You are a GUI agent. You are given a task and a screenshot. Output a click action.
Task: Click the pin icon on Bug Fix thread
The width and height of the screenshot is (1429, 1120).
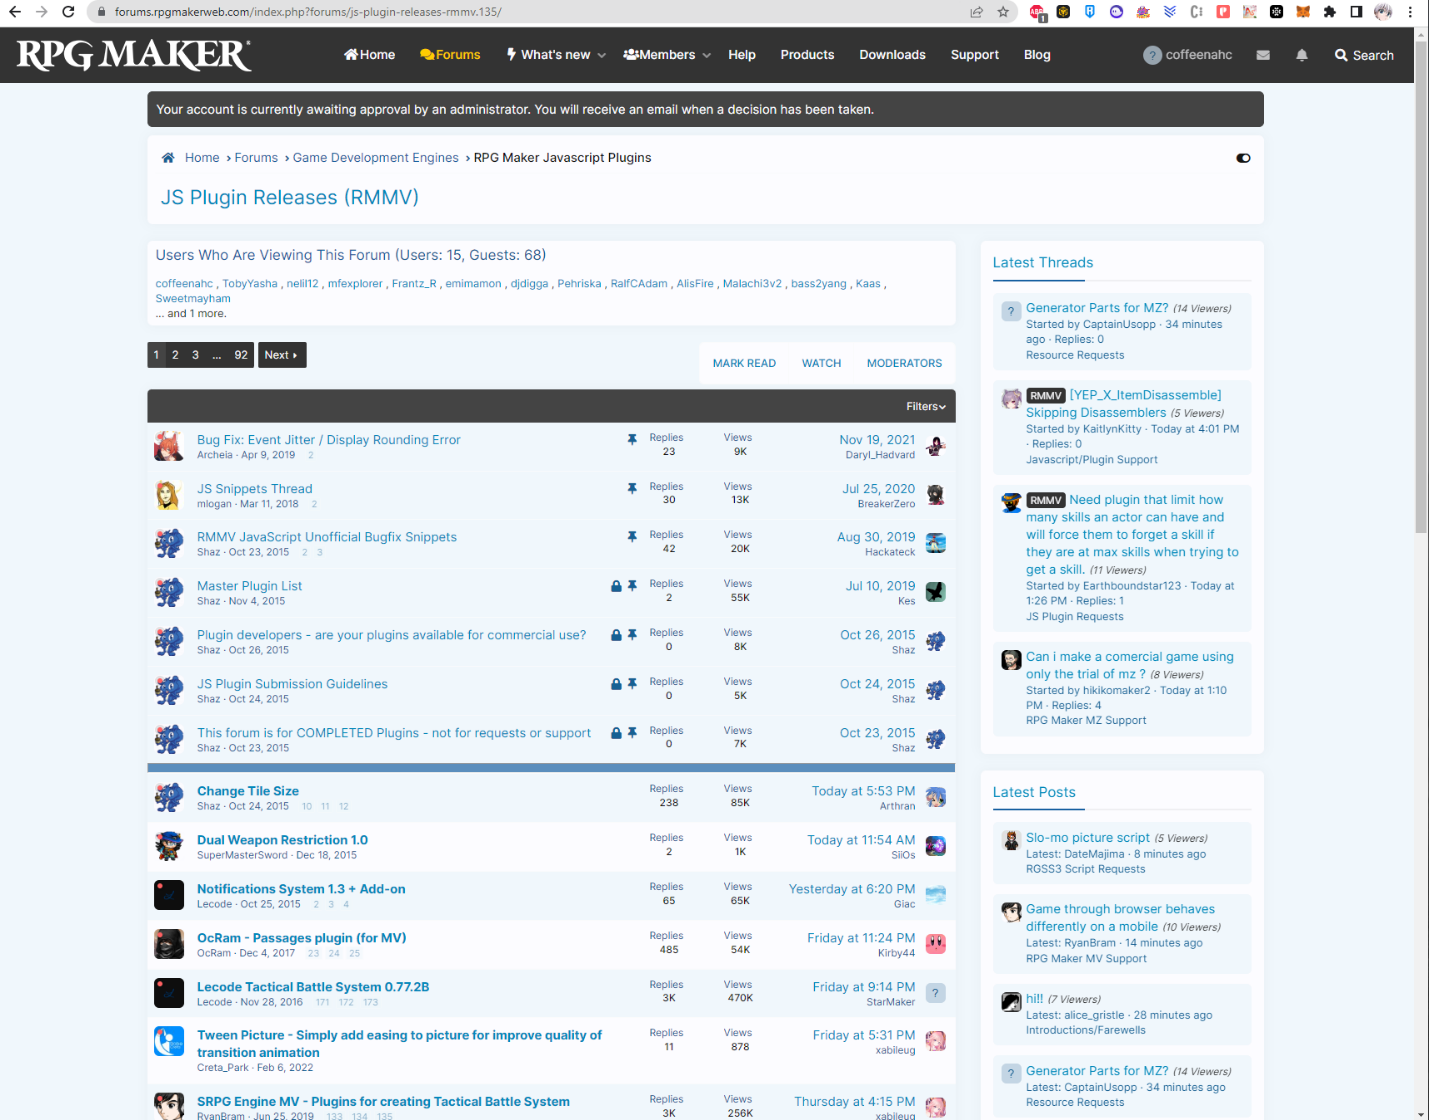click(x=632, y=439)
